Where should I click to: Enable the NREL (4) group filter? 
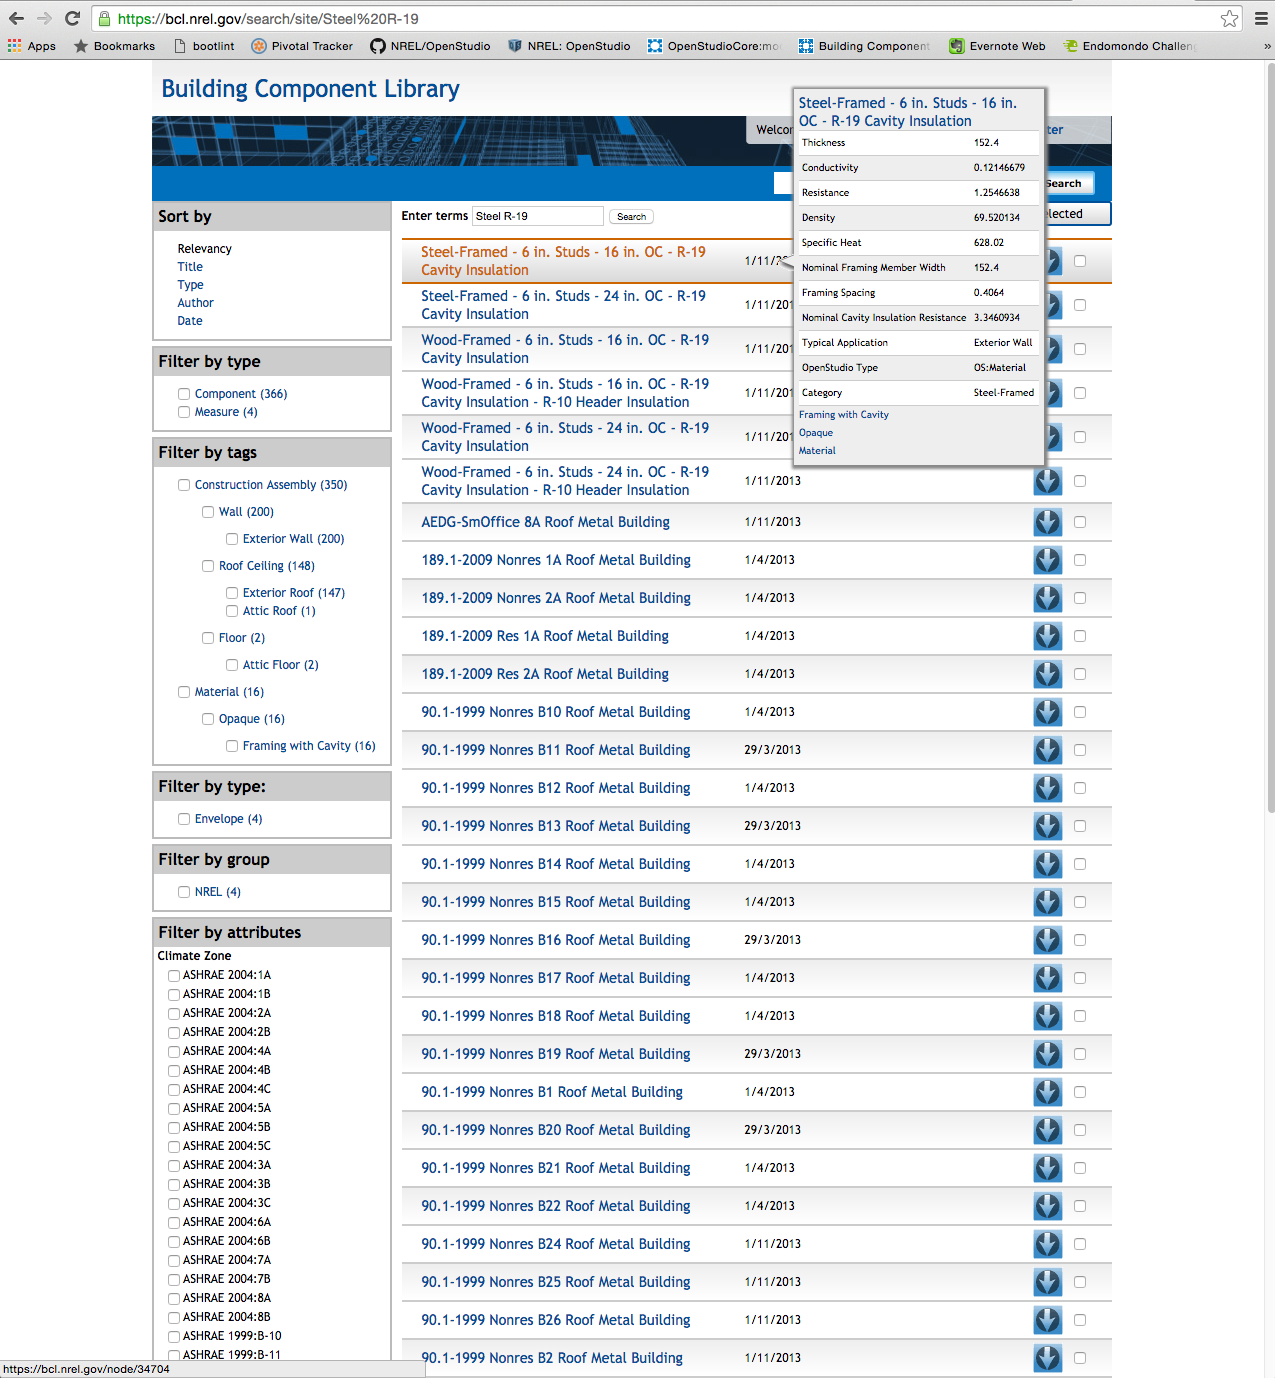click(184, 892)
